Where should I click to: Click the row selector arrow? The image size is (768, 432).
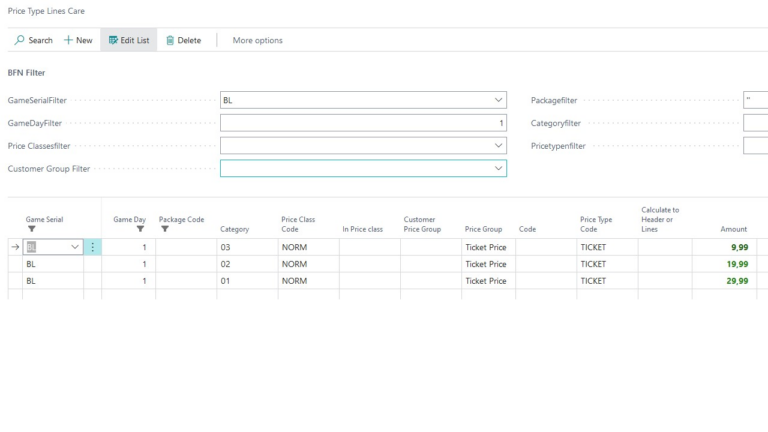pyautogui.click(x=15, y=247)
